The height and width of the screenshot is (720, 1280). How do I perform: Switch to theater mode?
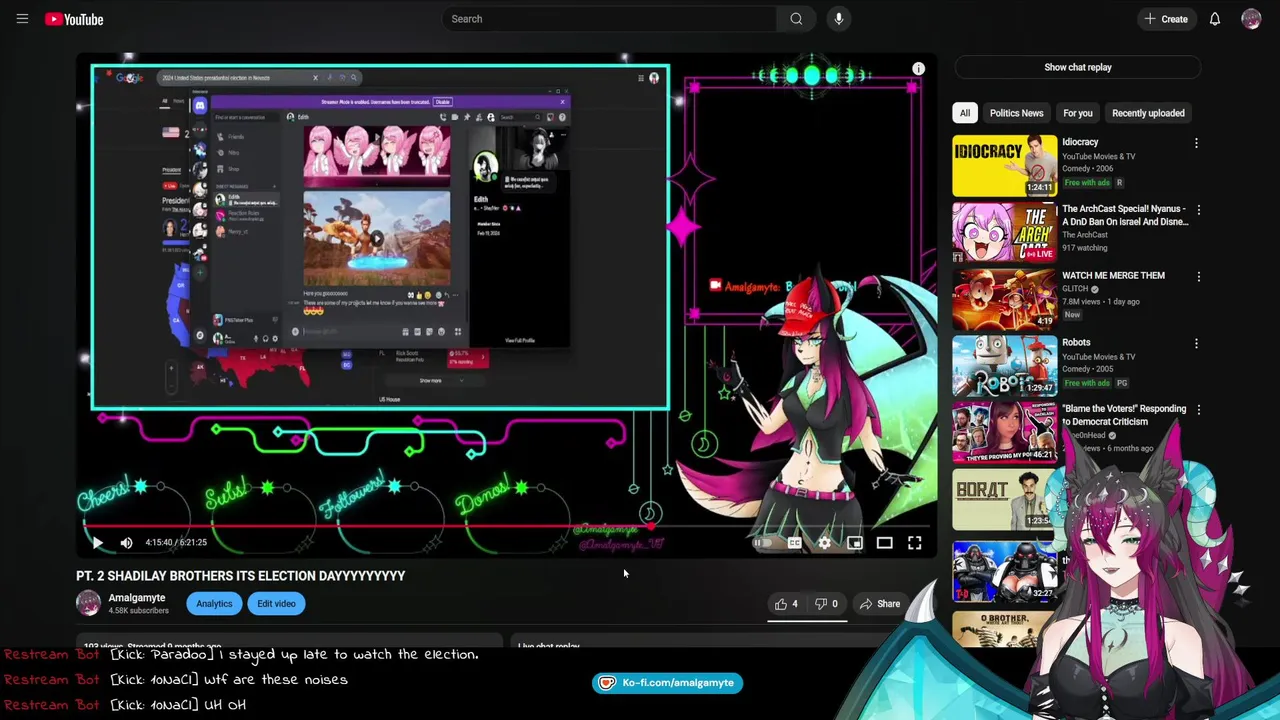(x=885, y=543)
